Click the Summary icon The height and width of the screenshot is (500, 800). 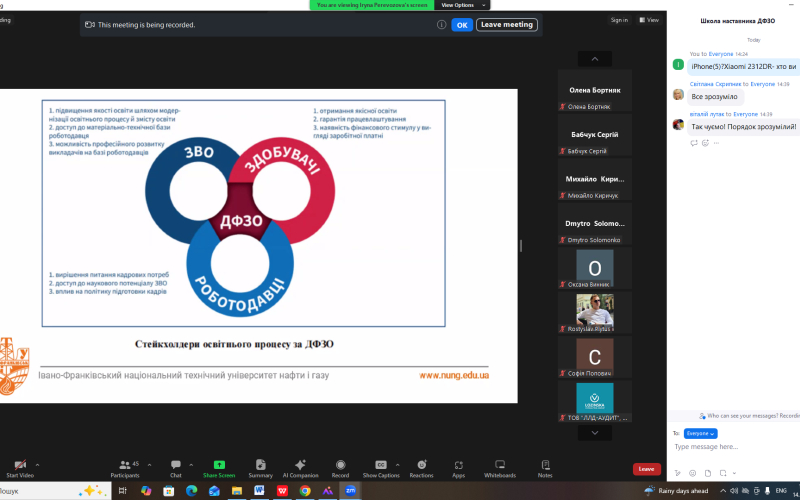pos(260,468)
